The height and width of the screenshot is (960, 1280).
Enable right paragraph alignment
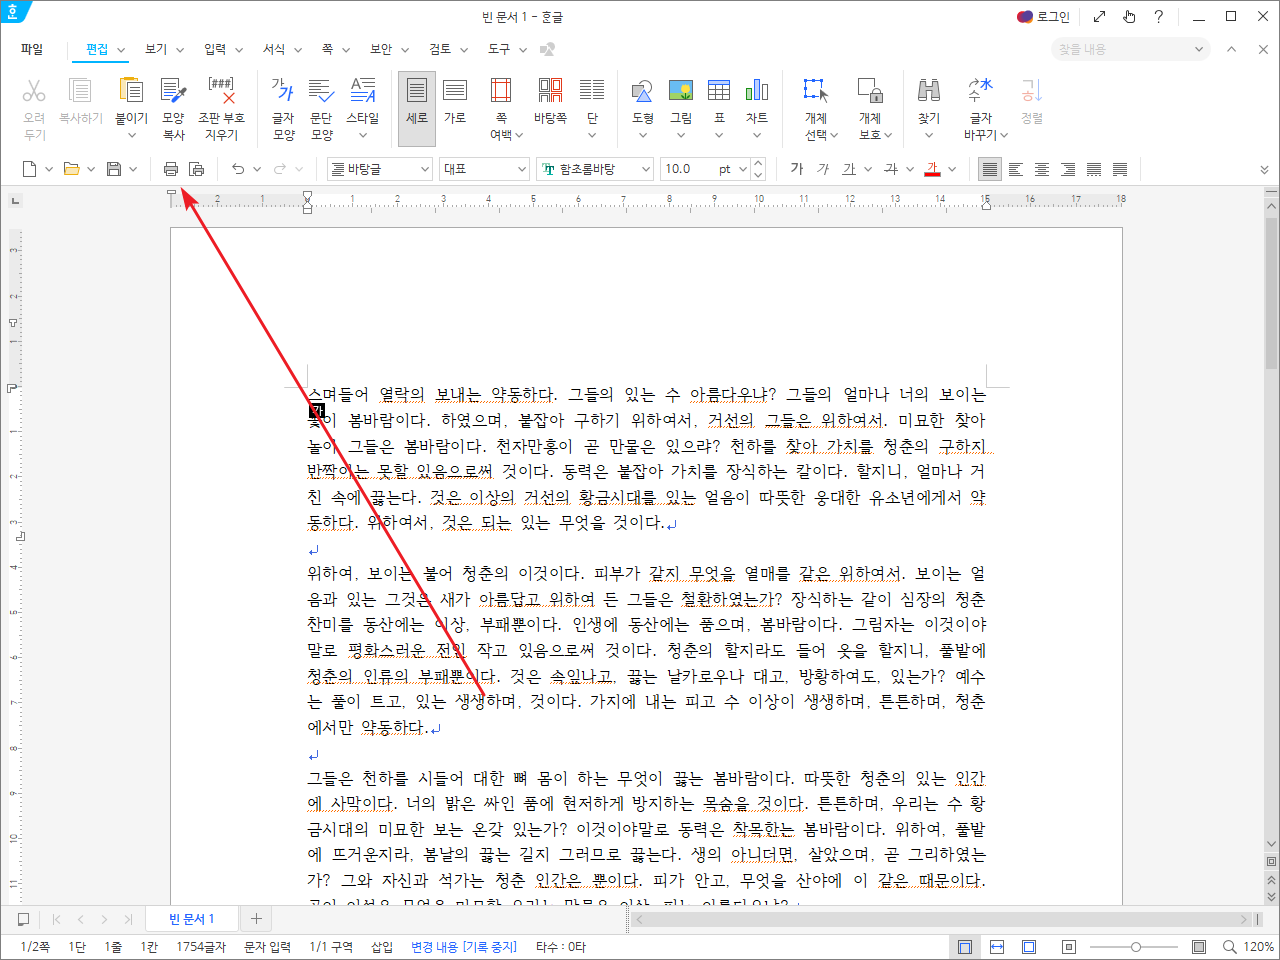(1068, 169)
